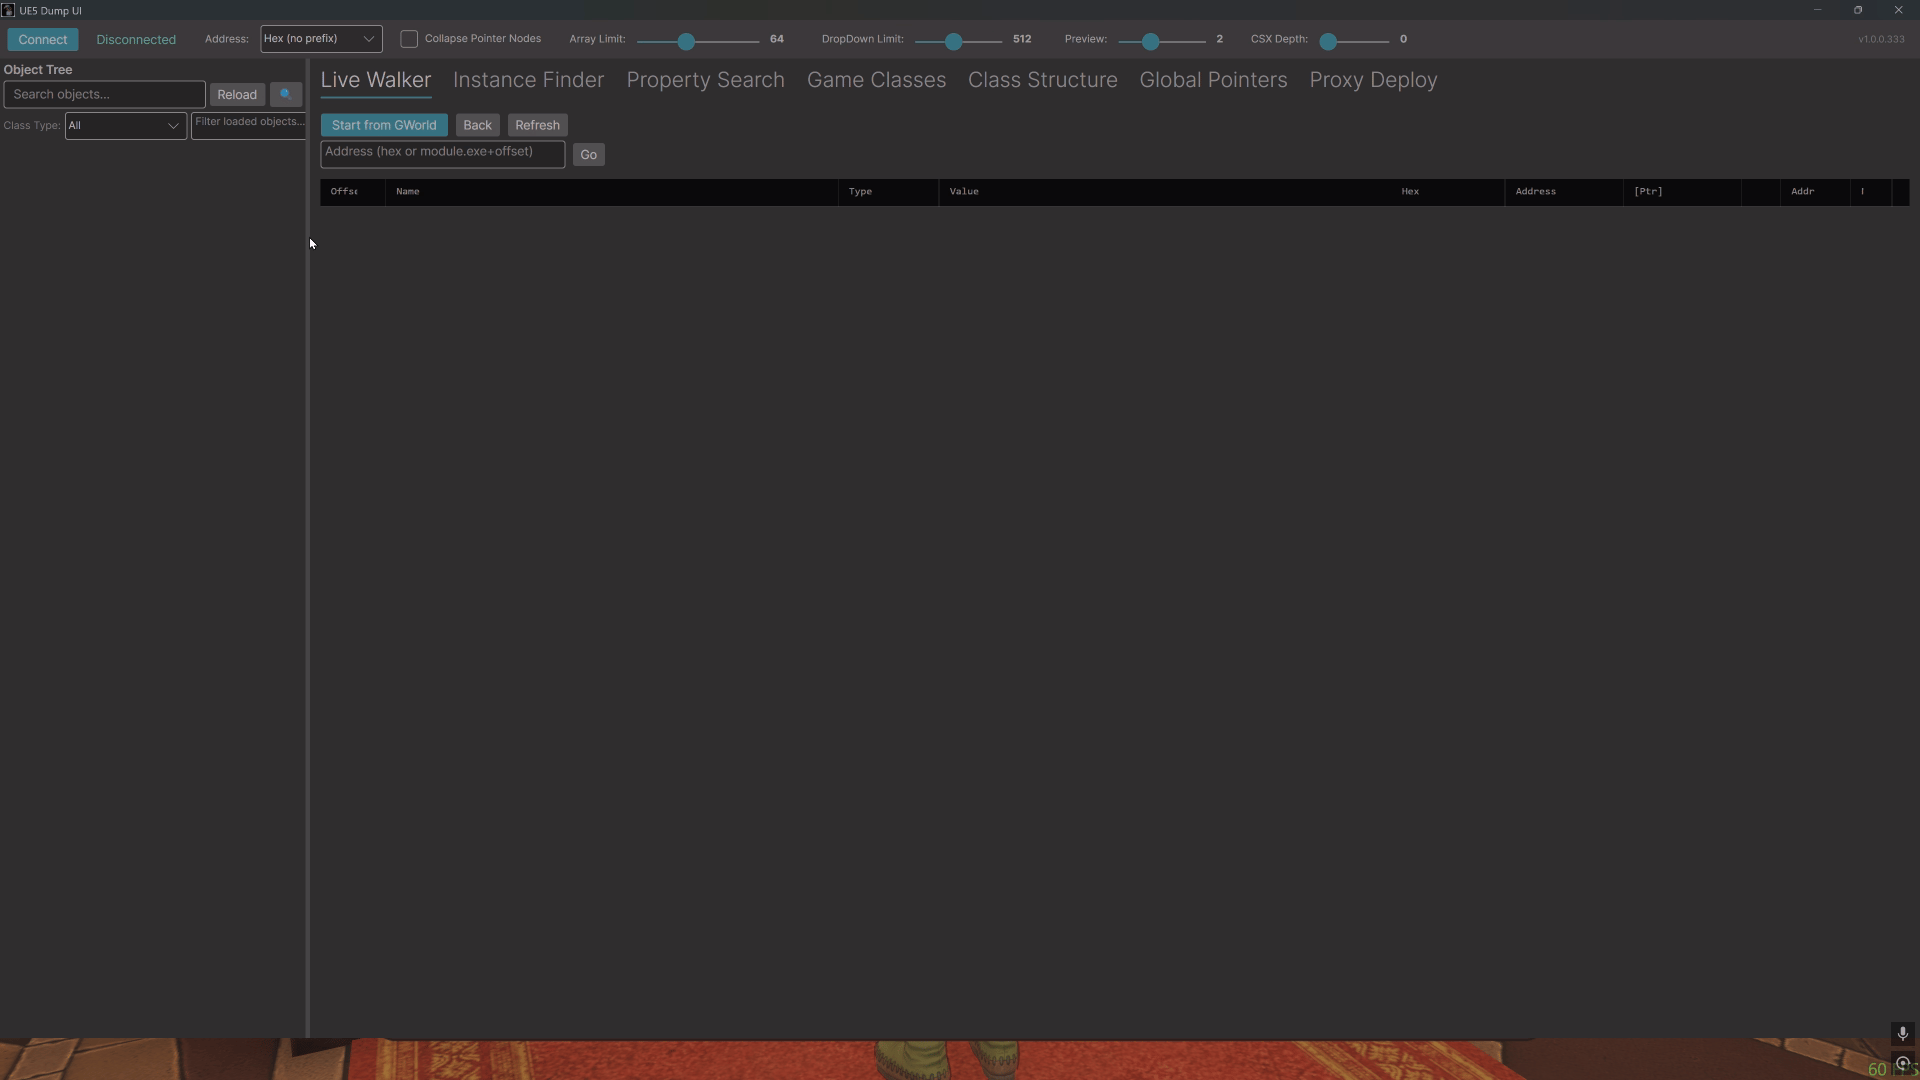1920x1080 pixels.
Task: Click the Addr column header
Action: coord(1815,192)
